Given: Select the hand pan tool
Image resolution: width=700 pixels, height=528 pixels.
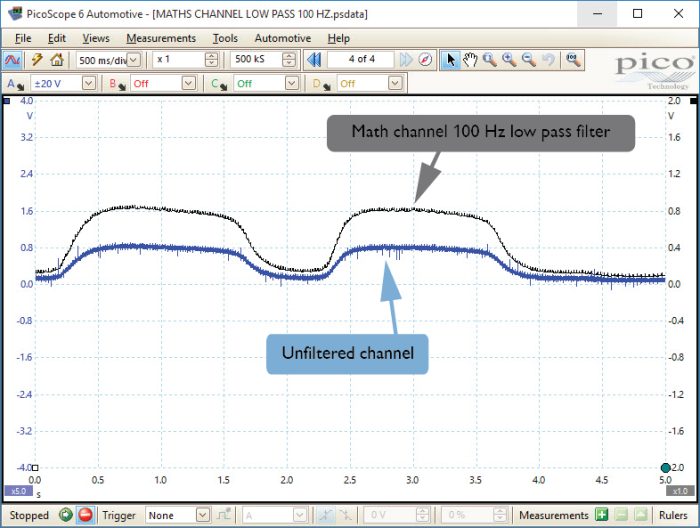Looking at the screenshot, I should click(470, 59).
